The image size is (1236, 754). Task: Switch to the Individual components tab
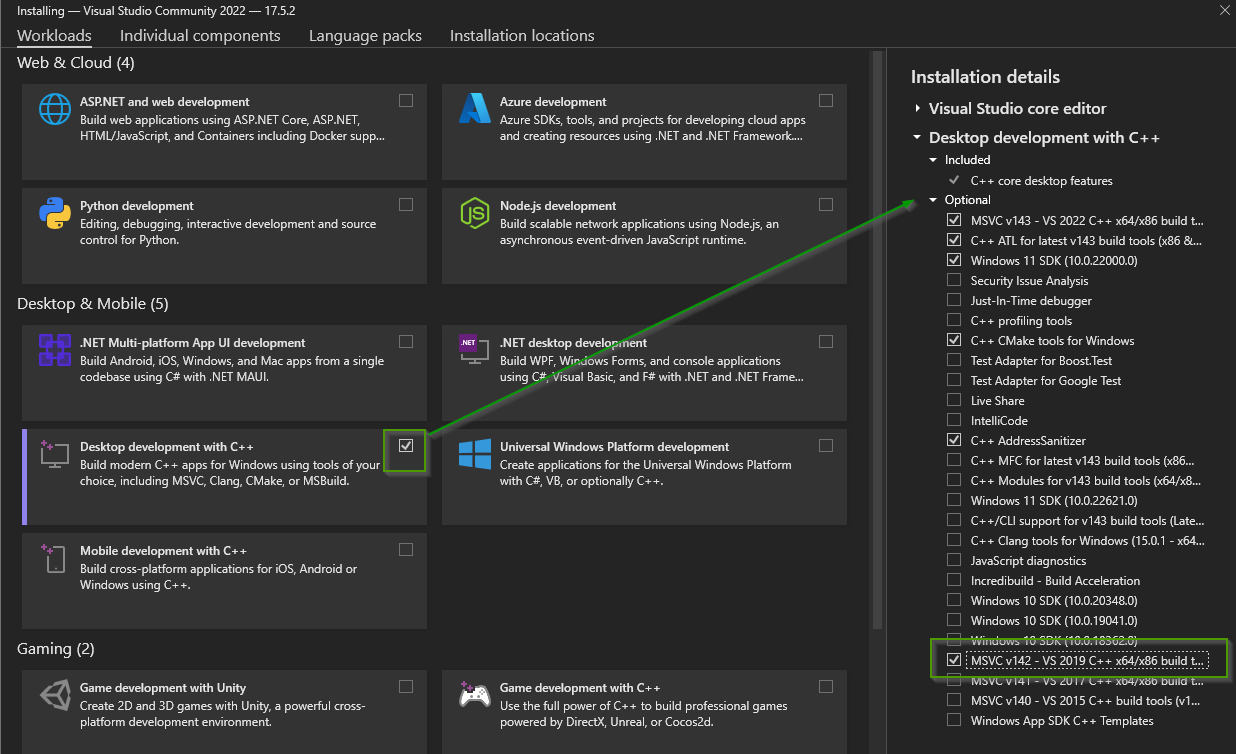tap(200, 36)
